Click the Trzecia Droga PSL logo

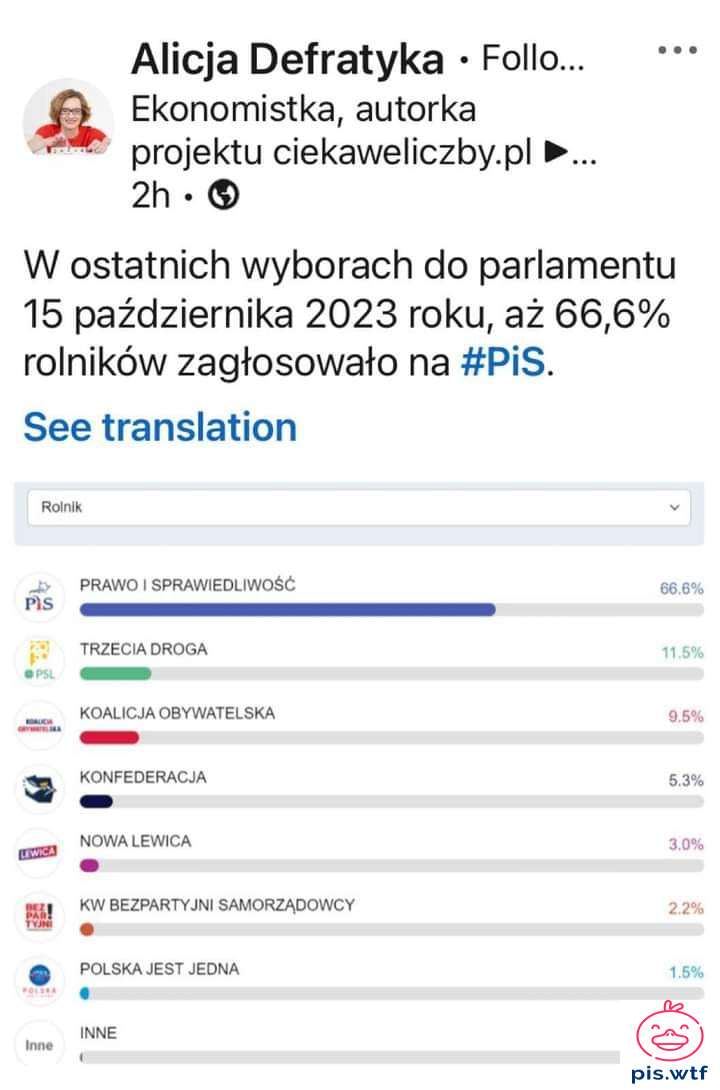click(40, 660)
